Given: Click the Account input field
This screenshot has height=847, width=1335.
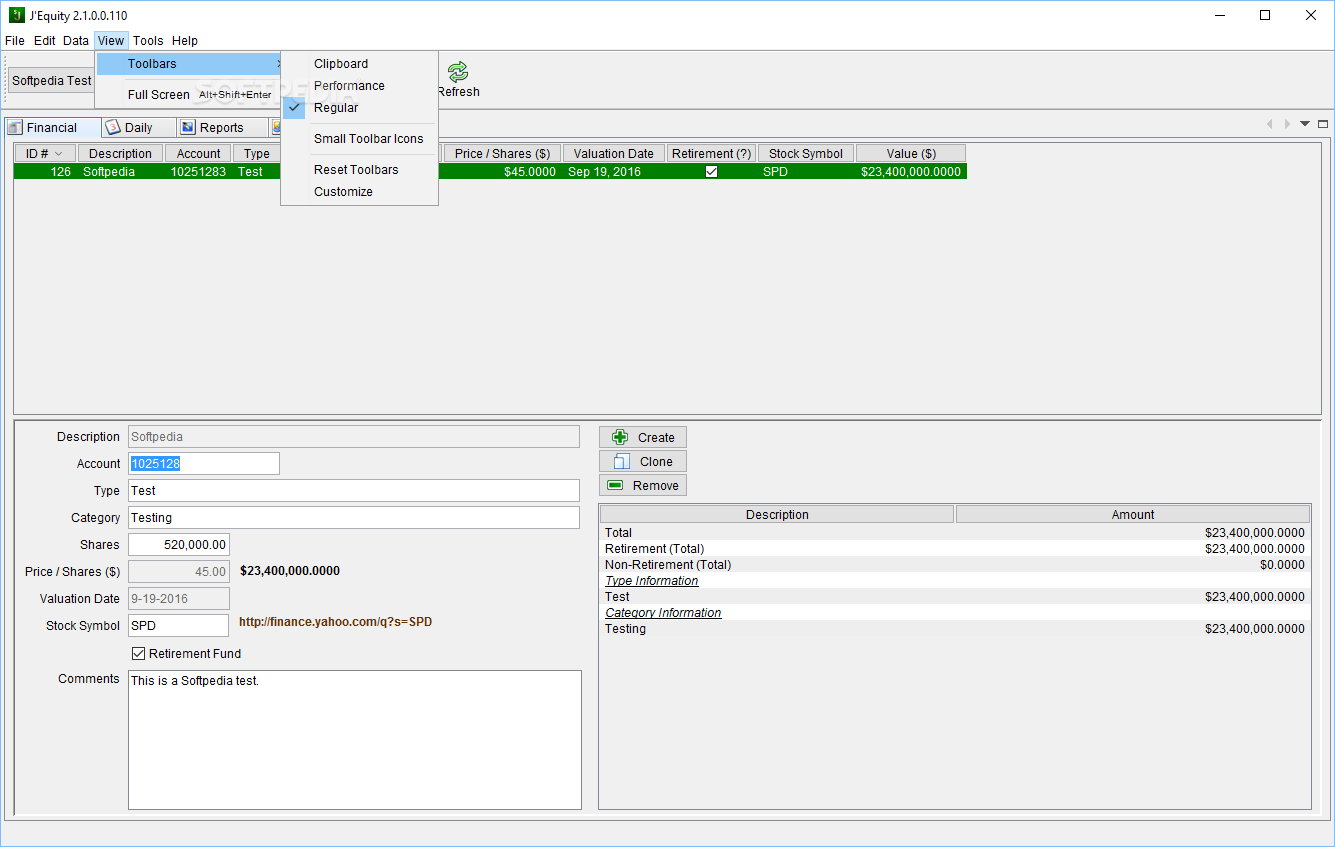Looking at the screenshot, I should coord(204,463).
